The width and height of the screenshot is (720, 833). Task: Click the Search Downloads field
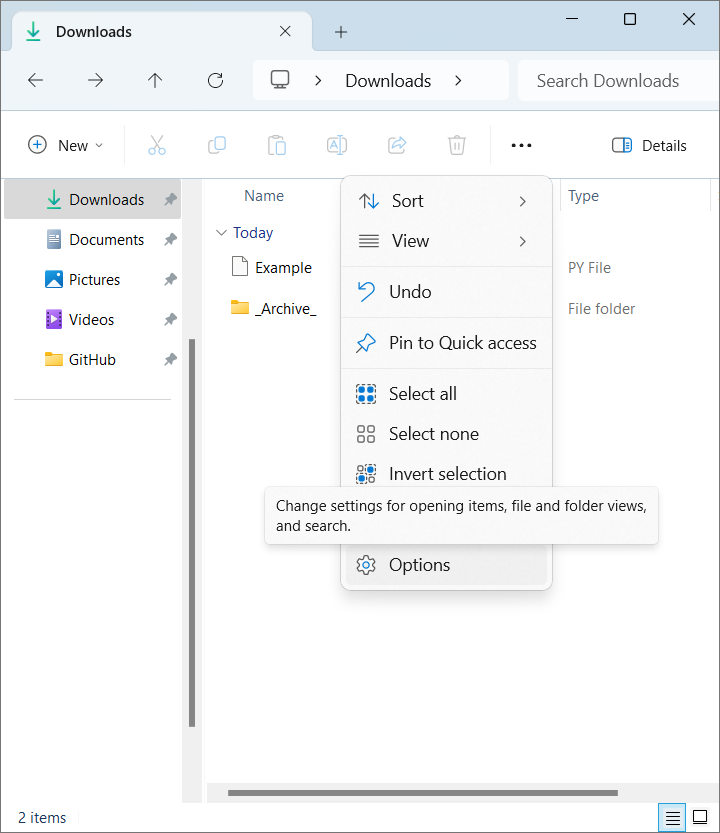(610, 81)
